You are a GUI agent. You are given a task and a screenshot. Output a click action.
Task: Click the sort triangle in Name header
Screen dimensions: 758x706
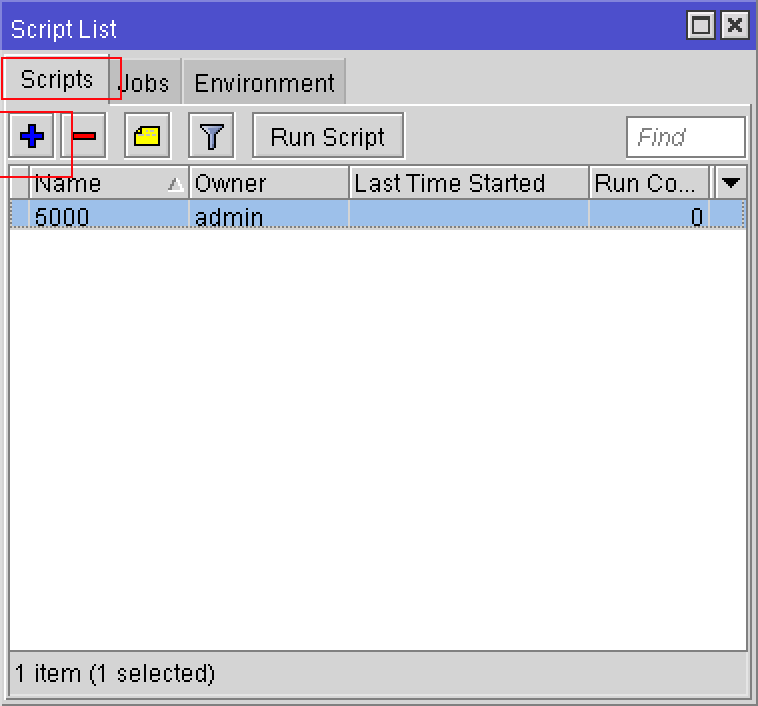[x=175, y=184]
